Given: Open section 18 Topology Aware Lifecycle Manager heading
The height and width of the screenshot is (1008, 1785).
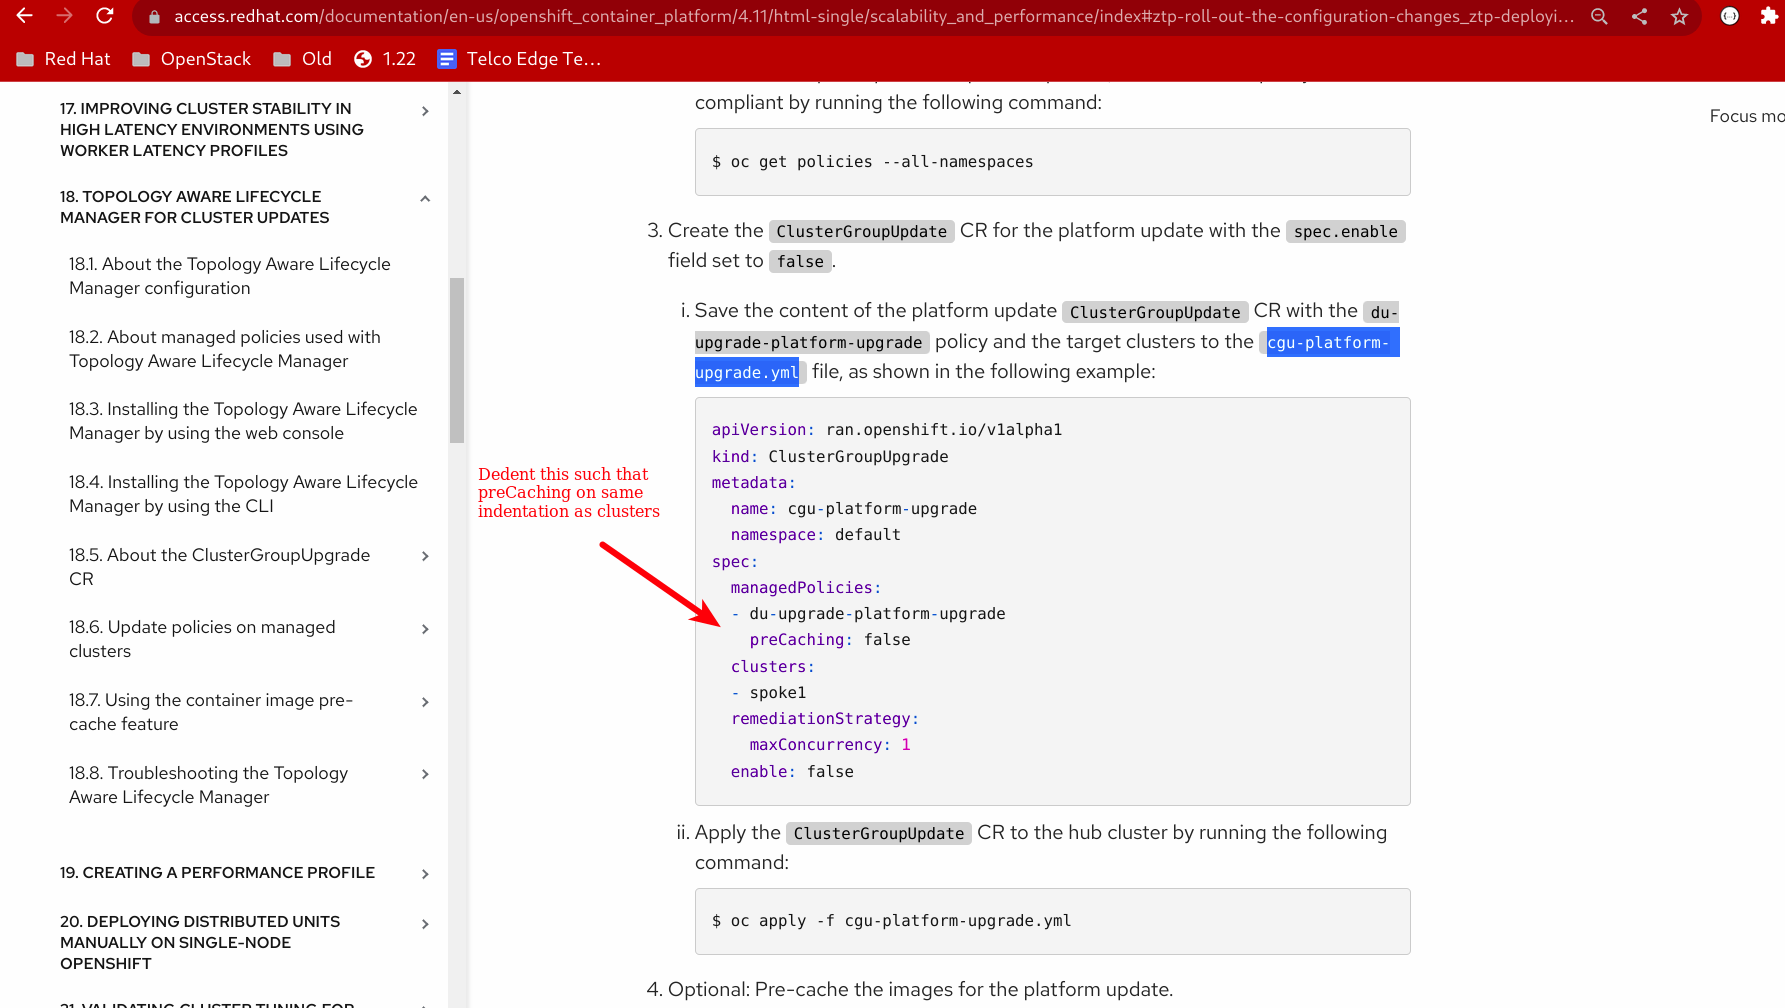Looking at the screenshot, I should pos(195,207).
